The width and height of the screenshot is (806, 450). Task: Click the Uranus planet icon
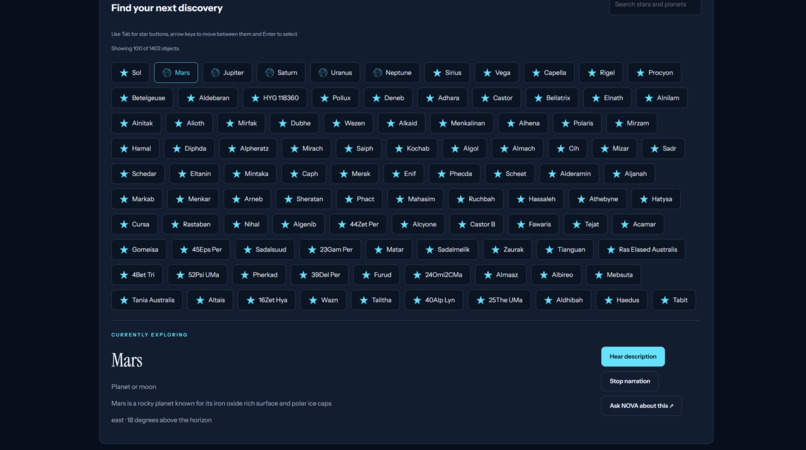pyautogui.click(x=323, y=73)
